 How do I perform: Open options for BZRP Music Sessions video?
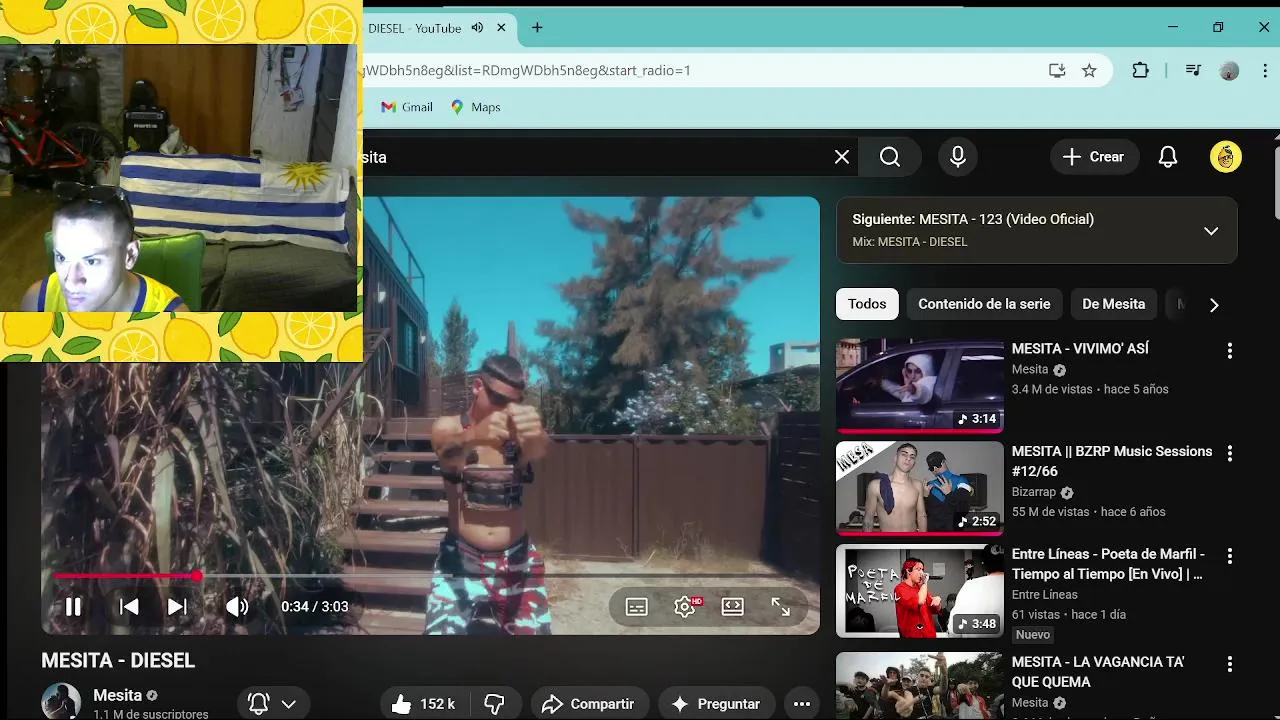(x=1230, y=454)
